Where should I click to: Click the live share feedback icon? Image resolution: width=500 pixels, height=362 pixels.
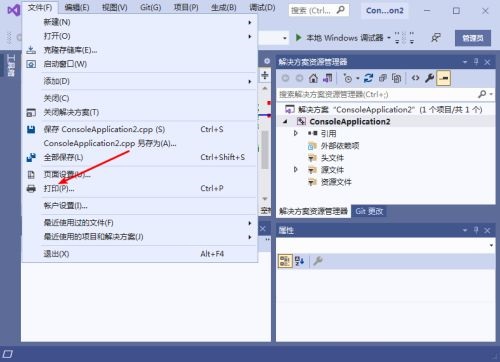click(436, 38)
